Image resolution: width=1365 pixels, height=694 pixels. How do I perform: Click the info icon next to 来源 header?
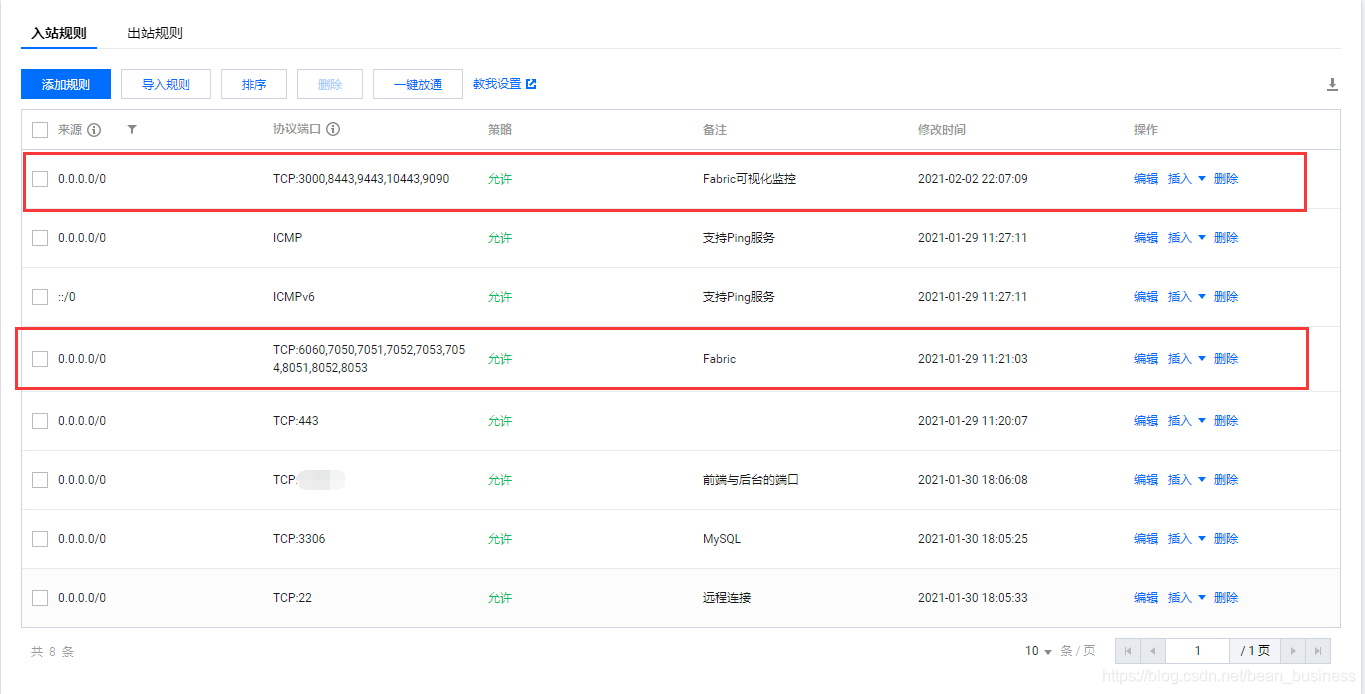(x=94, y=130)
